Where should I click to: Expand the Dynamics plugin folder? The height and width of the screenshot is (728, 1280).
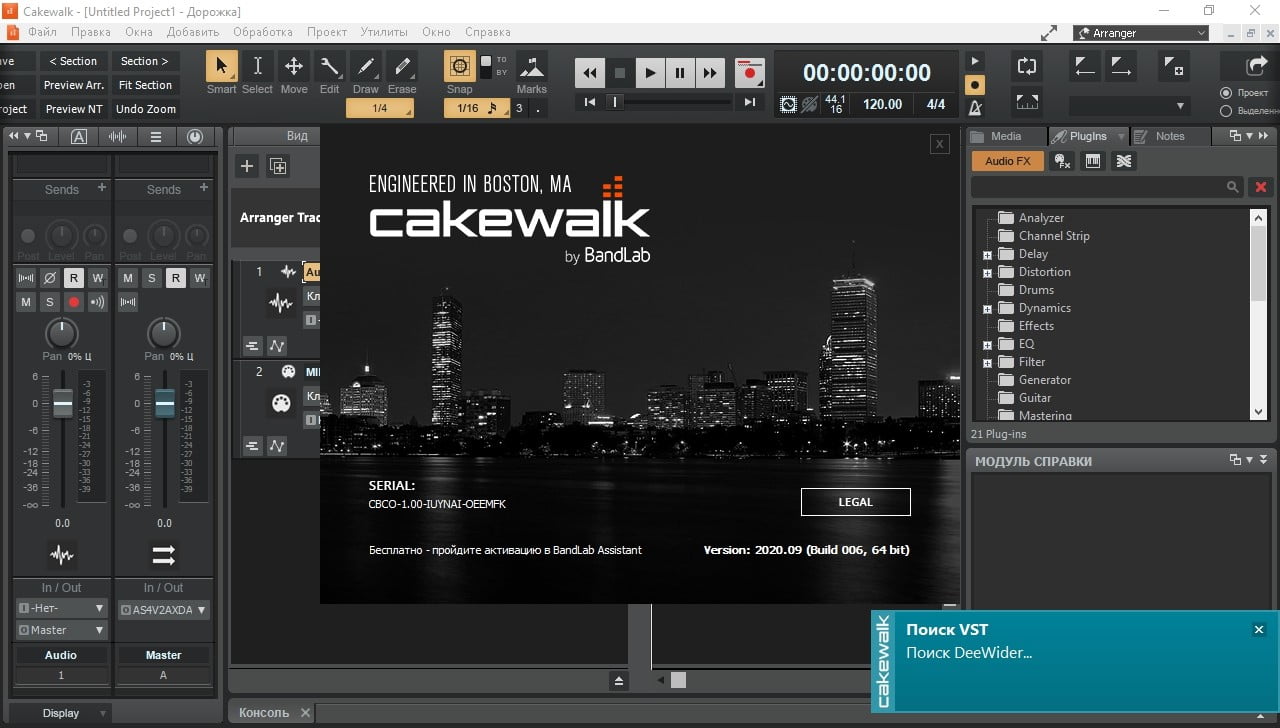(x=987, y=308)
